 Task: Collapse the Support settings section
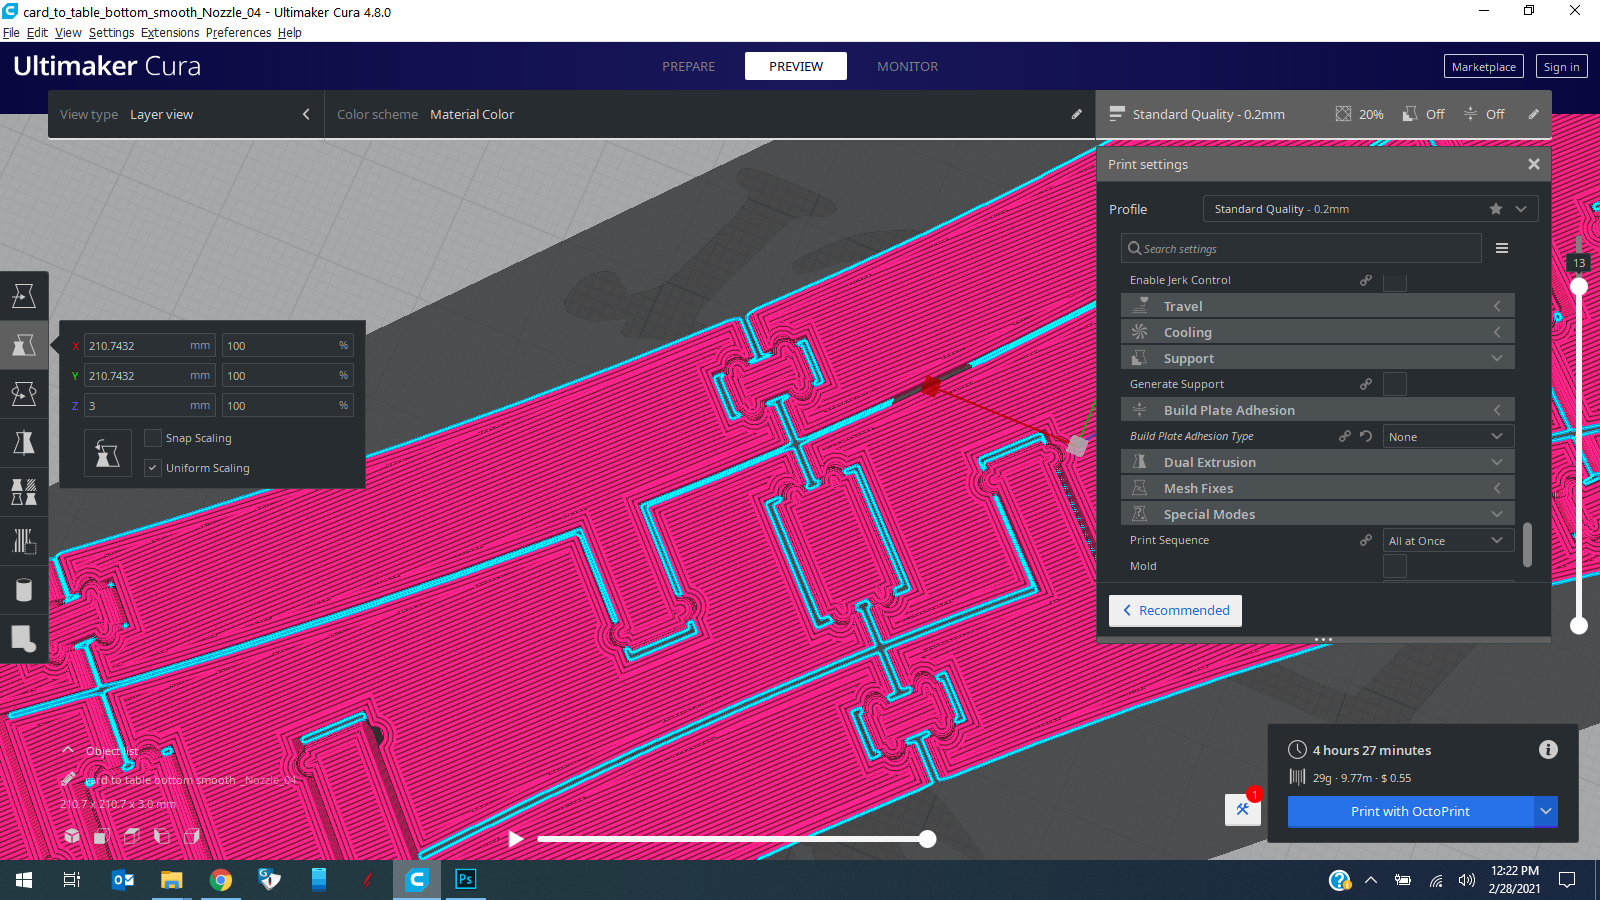[1318, 358]
